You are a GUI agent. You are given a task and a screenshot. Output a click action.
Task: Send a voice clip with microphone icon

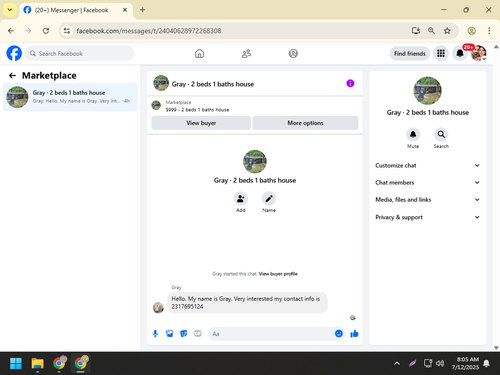click(155, 333)
